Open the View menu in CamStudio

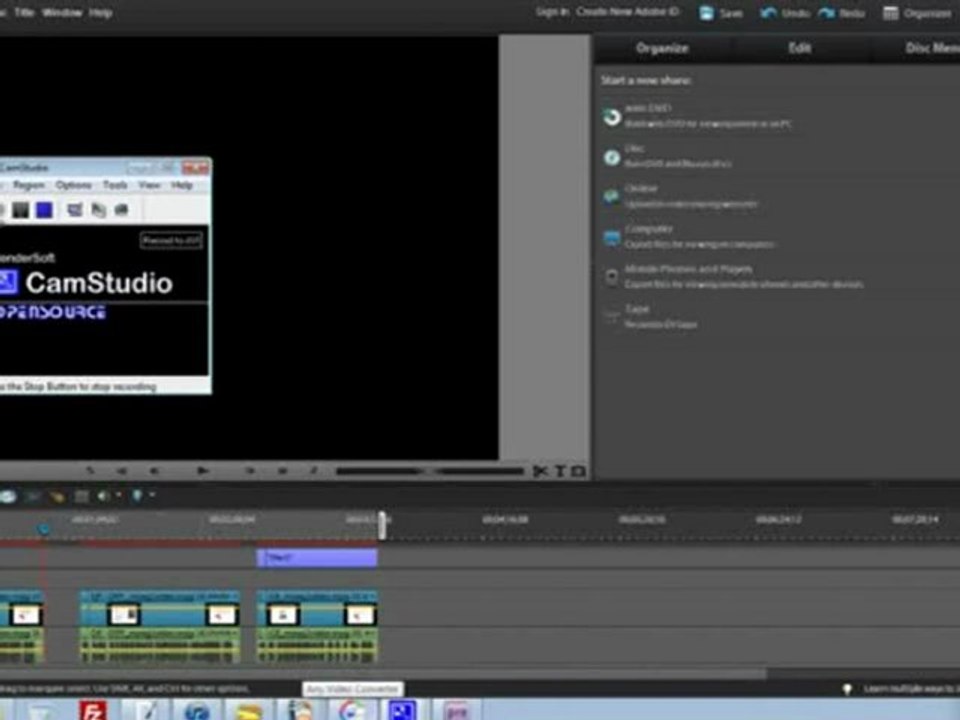(149, 185)
